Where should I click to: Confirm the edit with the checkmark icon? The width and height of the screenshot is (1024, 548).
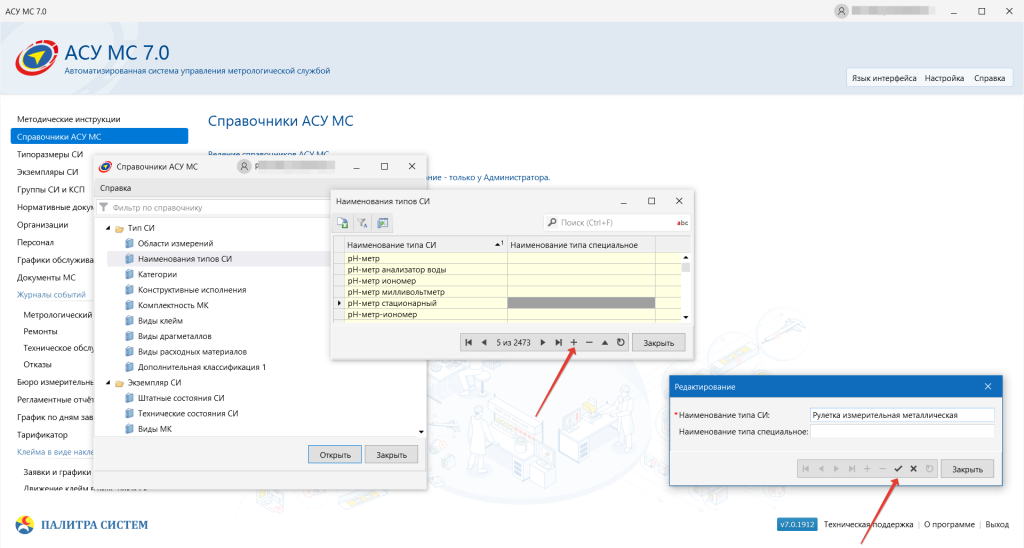898,468
